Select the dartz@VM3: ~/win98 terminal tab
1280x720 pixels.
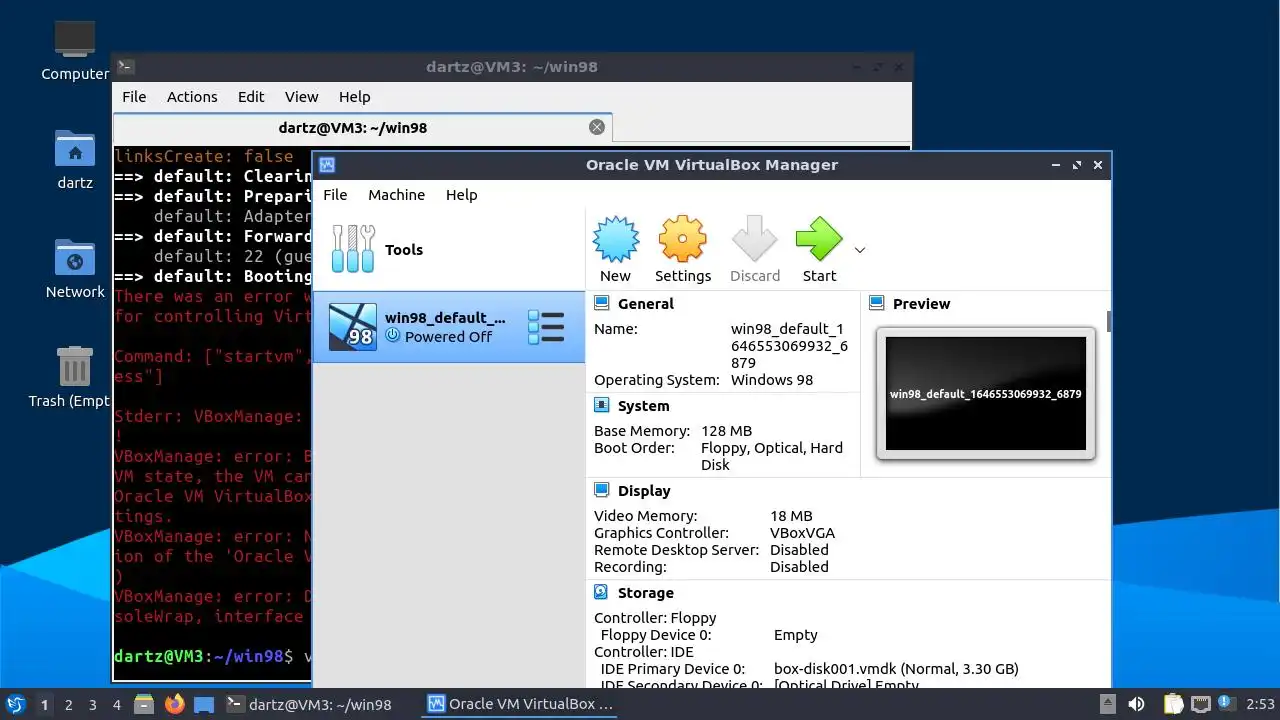tap(362, 127)
